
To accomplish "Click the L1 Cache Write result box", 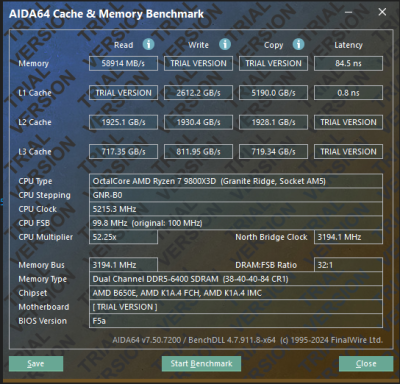I will tap(198, 93).
